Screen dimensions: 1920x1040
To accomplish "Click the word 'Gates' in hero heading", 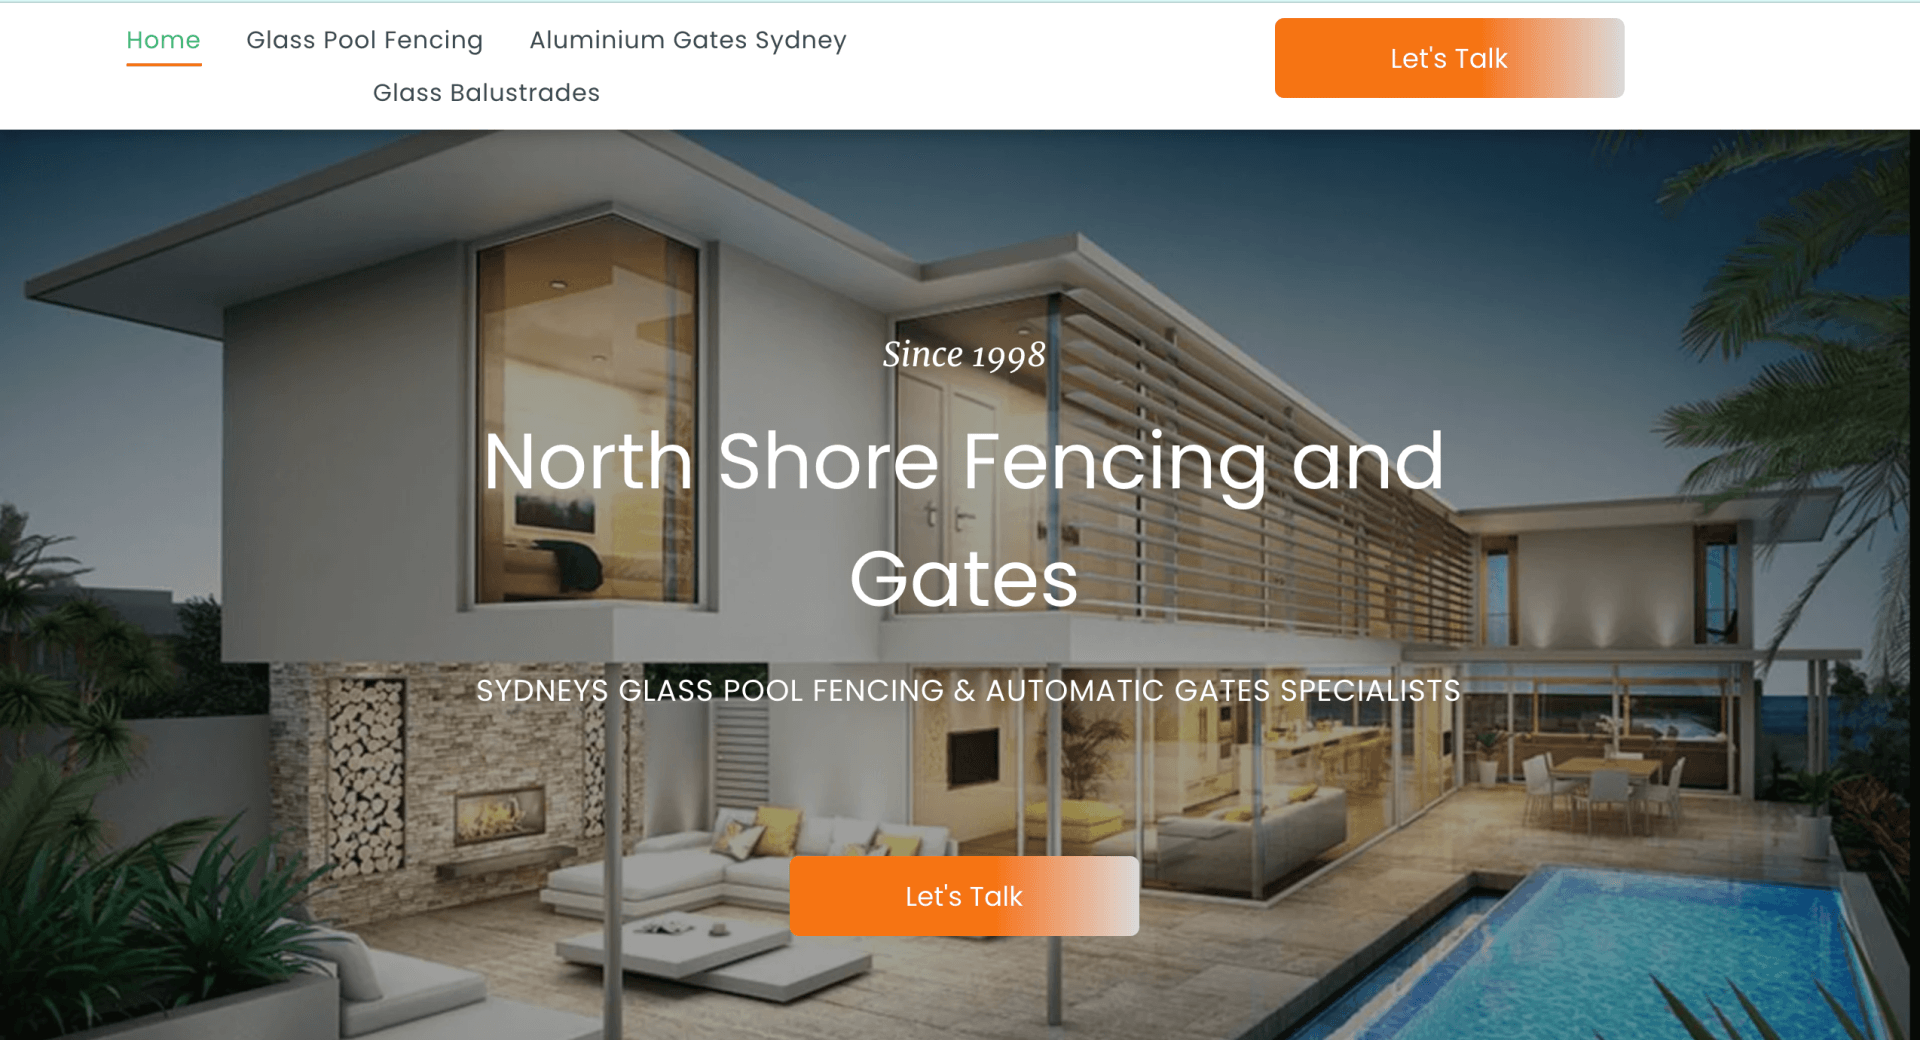I will tap(964, 579).
